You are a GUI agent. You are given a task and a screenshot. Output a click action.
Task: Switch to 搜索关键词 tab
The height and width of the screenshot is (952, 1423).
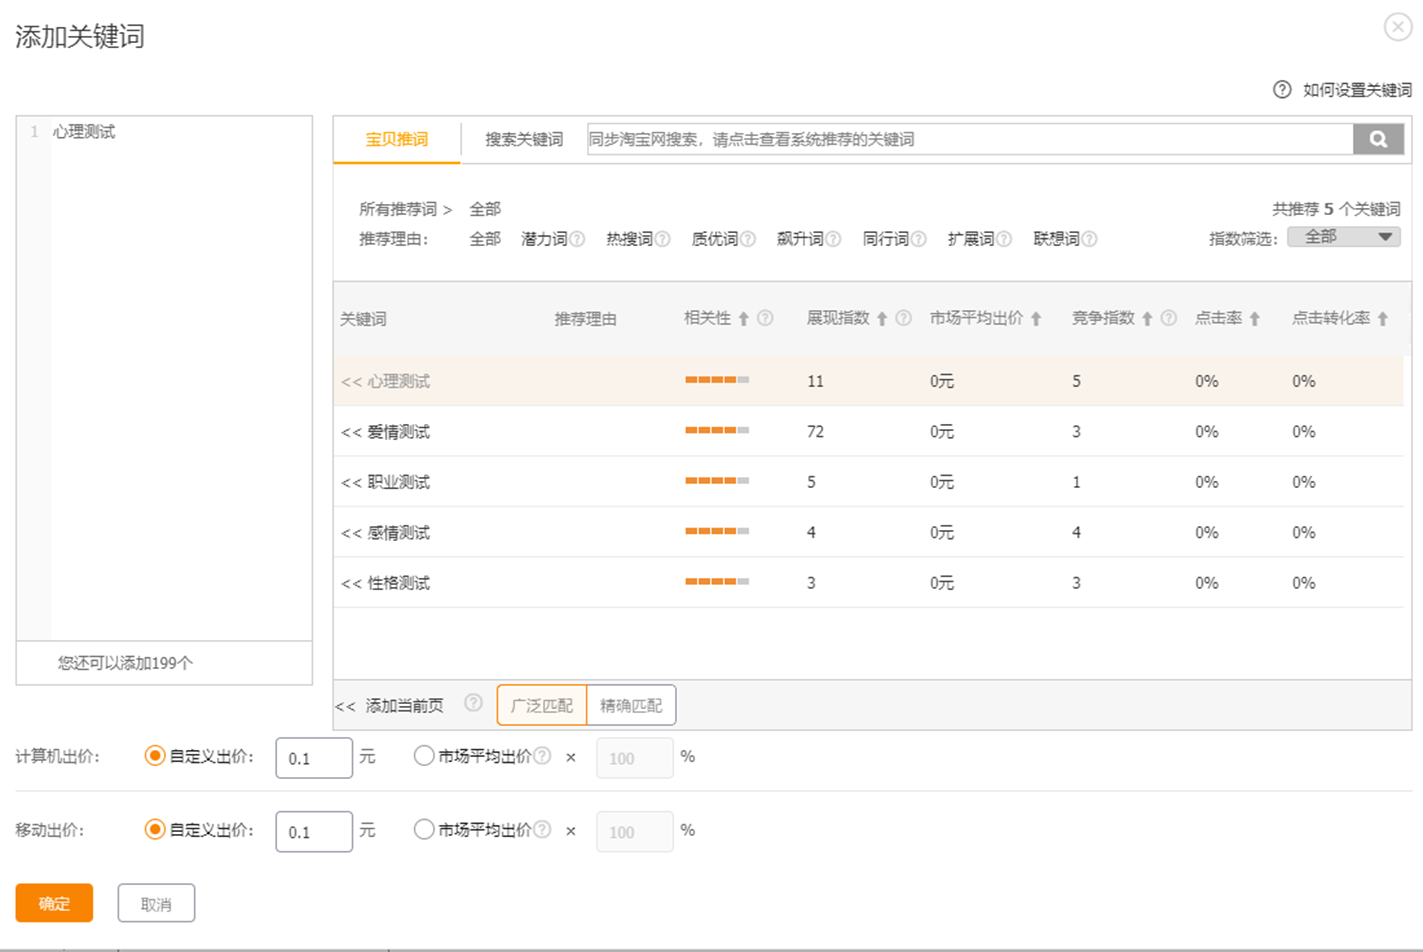point(524,139)
